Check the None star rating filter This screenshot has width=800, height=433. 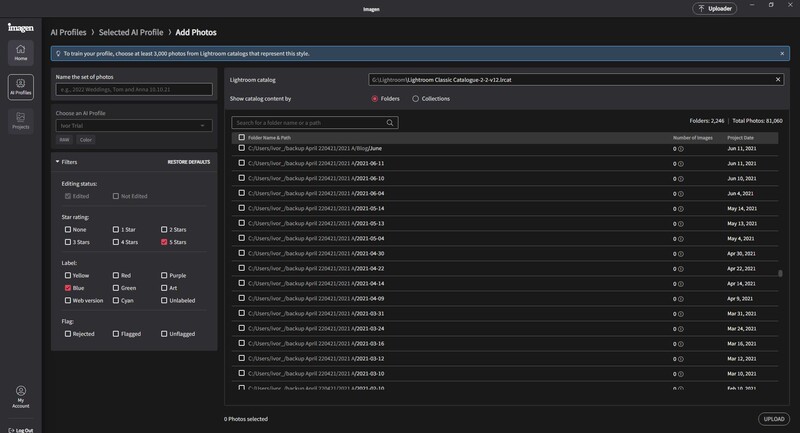[68, 230]
